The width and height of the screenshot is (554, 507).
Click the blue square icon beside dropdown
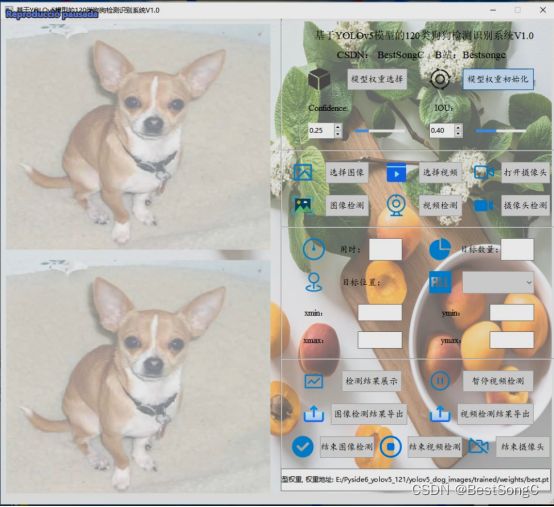click(x=440, y=282)
